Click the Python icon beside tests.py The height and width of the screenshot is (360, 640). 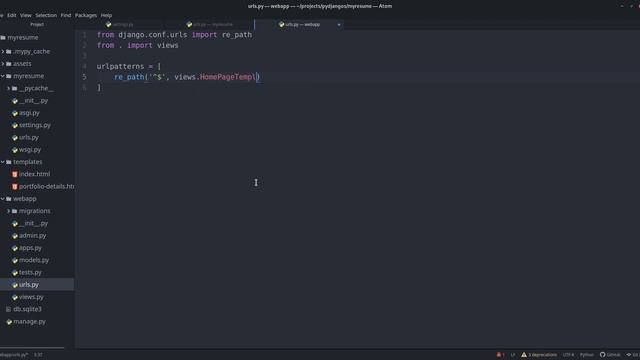(15, 273)
